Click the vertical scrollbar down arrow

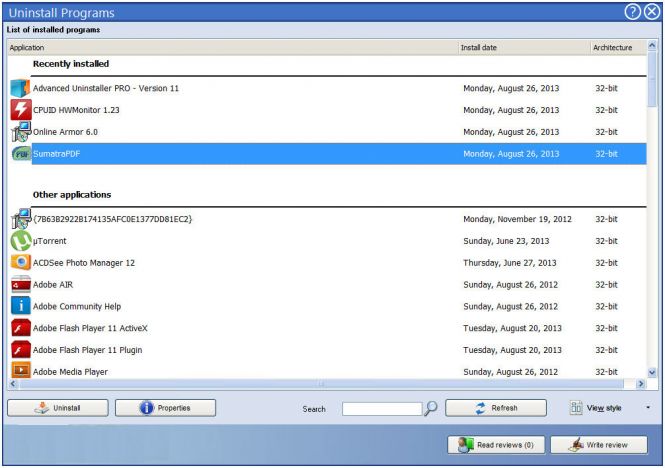652,373
